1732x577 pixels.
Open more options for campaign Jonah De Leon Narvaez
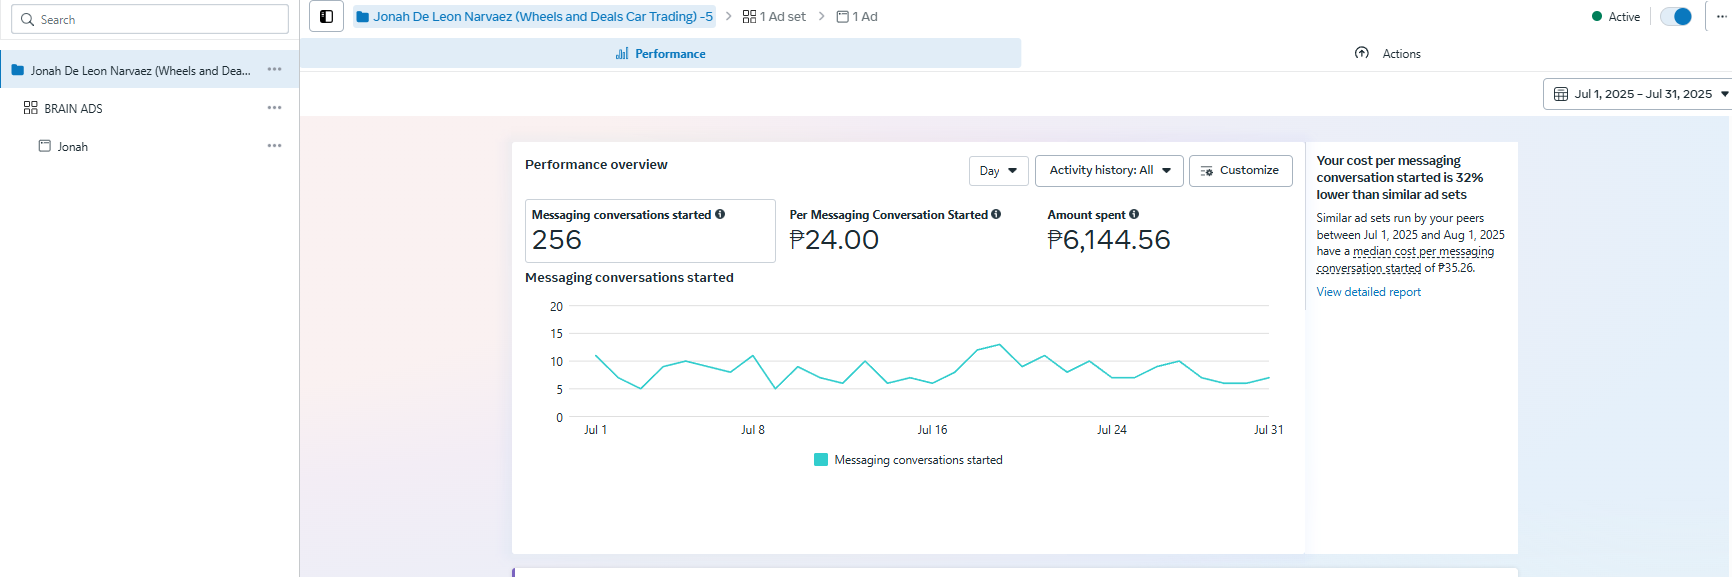(274, 70)
